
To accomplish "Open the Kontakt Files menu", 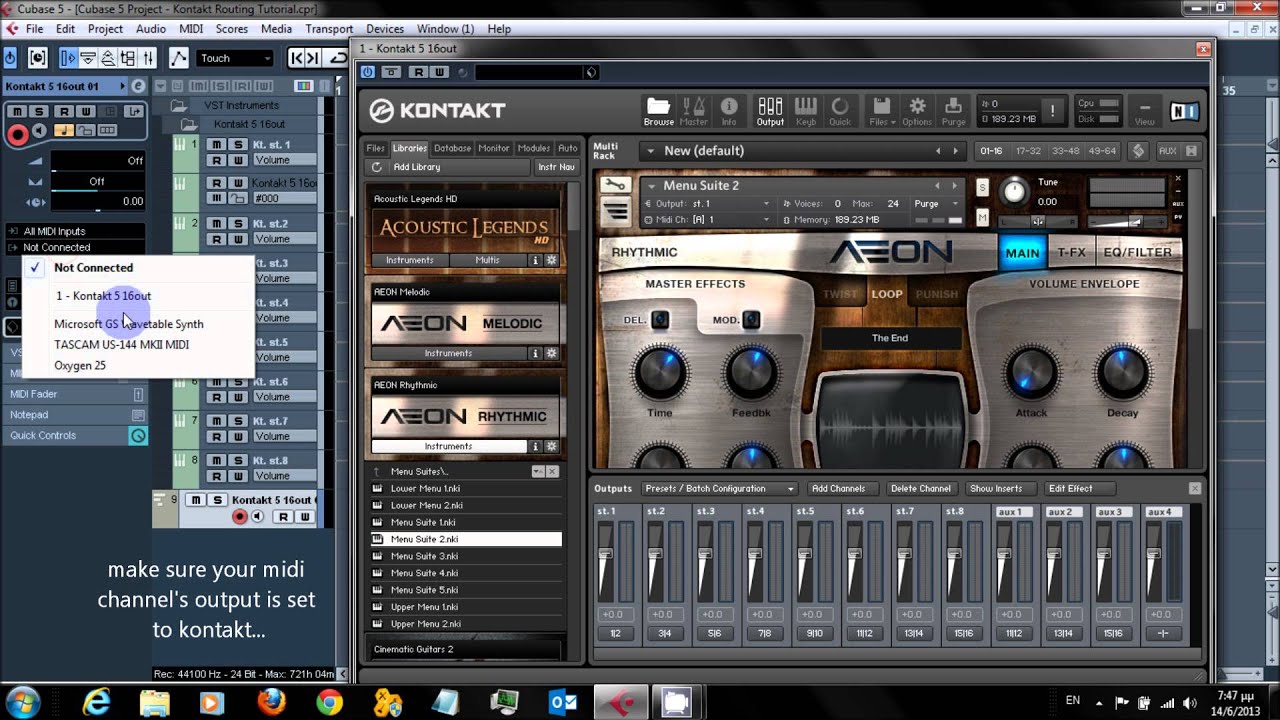I will click(880, 110).
